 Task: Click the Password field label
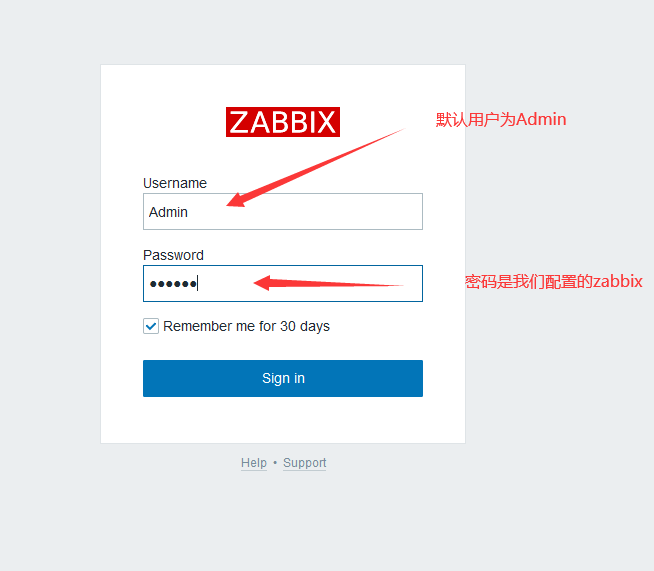(x=173, y=255)
